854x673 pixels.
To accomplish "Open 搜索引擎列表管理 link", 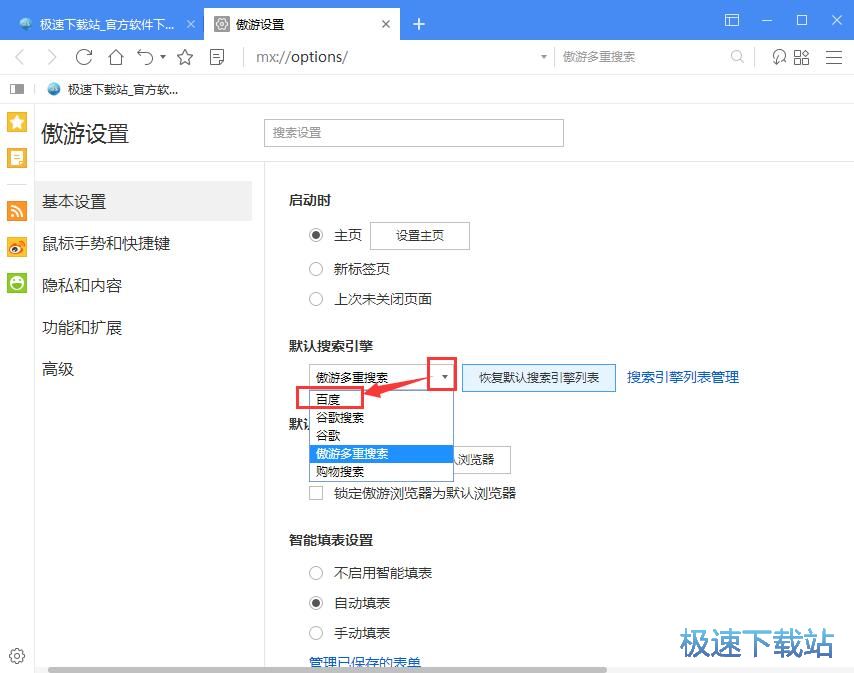I will coord(682,377).
